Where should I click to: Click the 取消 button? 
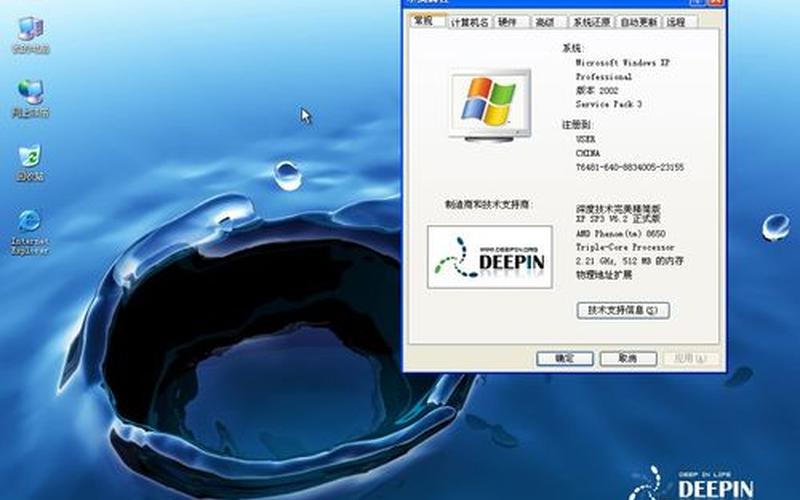(x=628, y=358)
